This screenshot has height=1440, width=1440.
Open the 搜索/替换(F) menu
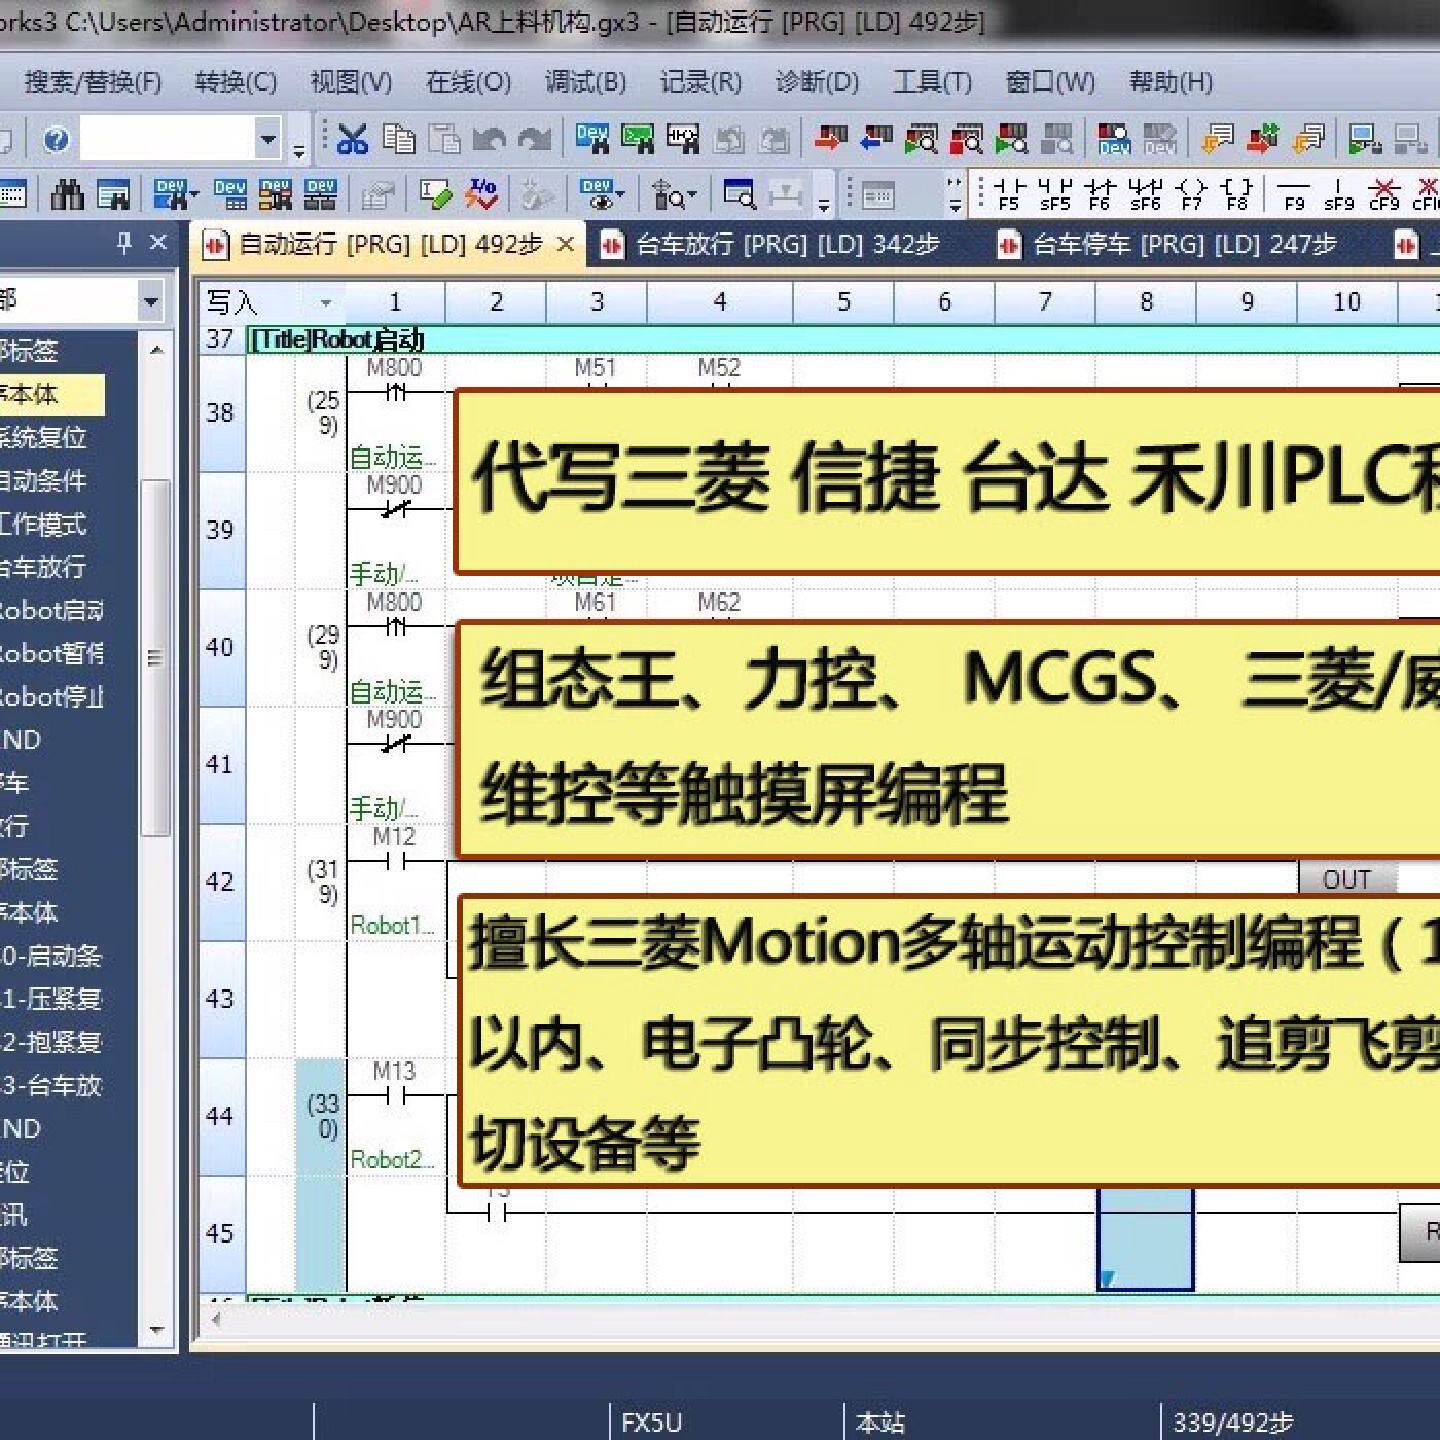click(x=93, y=82)
